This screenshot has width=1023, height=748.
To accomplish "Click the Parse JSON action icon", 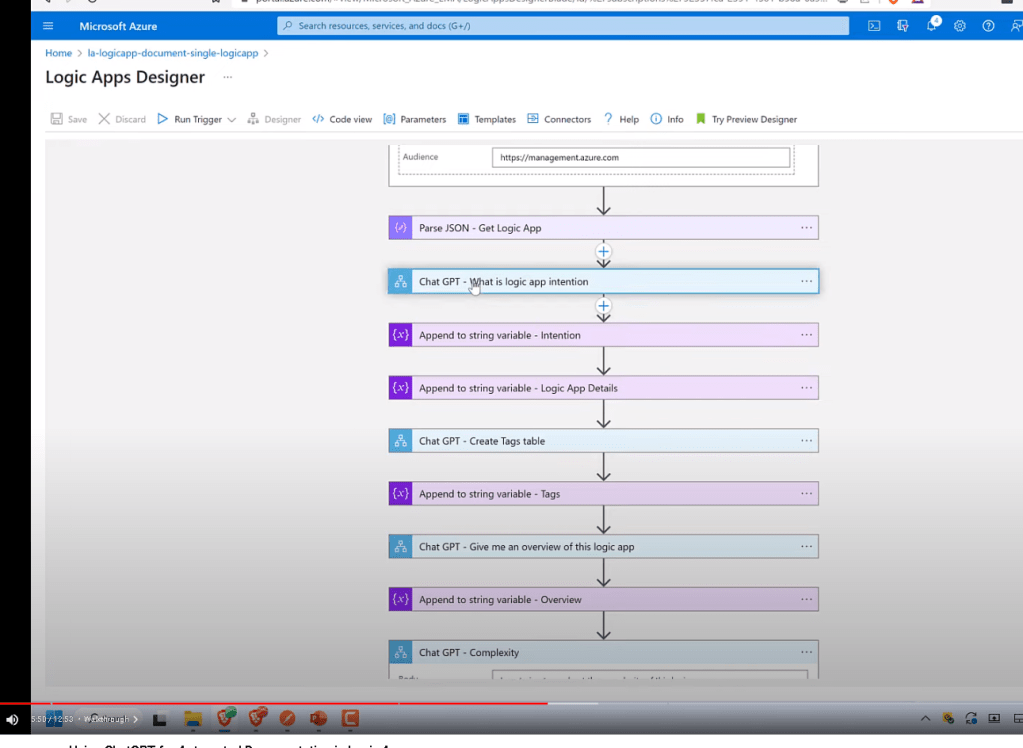I will tap(401, 228).
